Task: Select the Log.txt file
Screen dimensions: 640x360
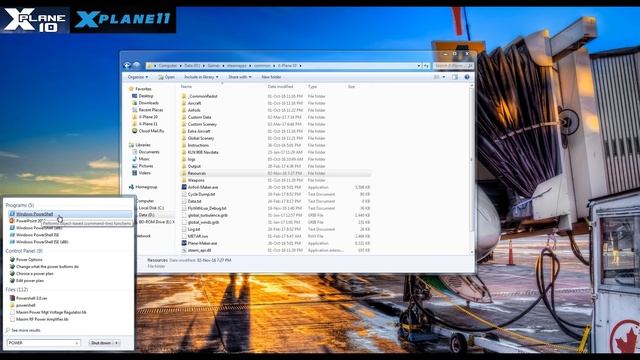Action: 191,229
